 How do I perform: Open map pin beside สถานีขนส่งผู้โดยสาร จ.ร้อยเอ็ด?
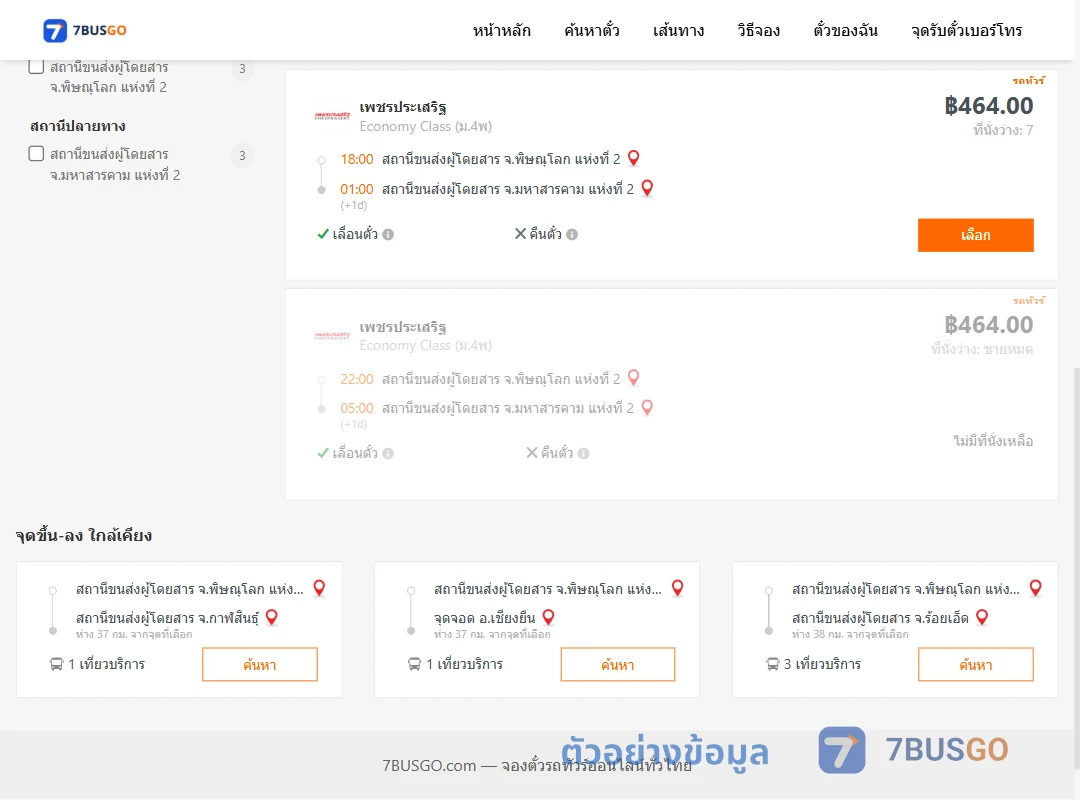[x=982, y=617]
